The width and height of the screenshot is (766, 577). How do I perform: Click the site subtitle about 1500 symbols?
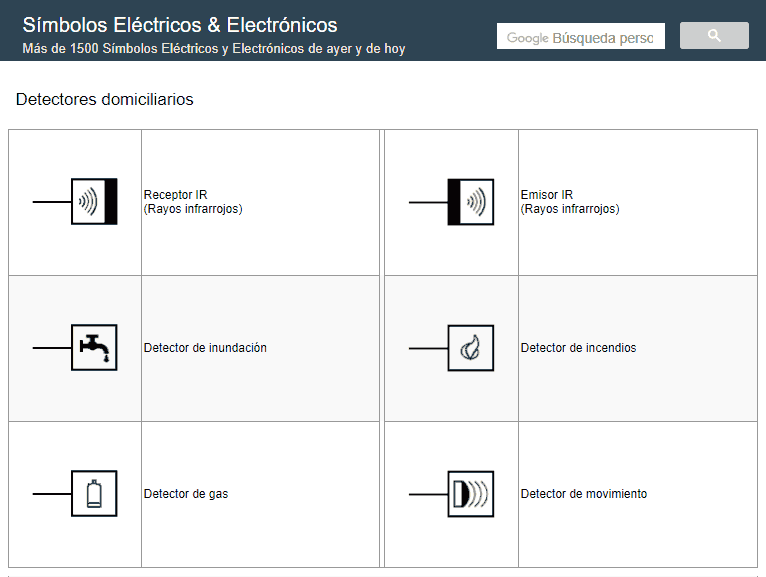tap(213, 48)
